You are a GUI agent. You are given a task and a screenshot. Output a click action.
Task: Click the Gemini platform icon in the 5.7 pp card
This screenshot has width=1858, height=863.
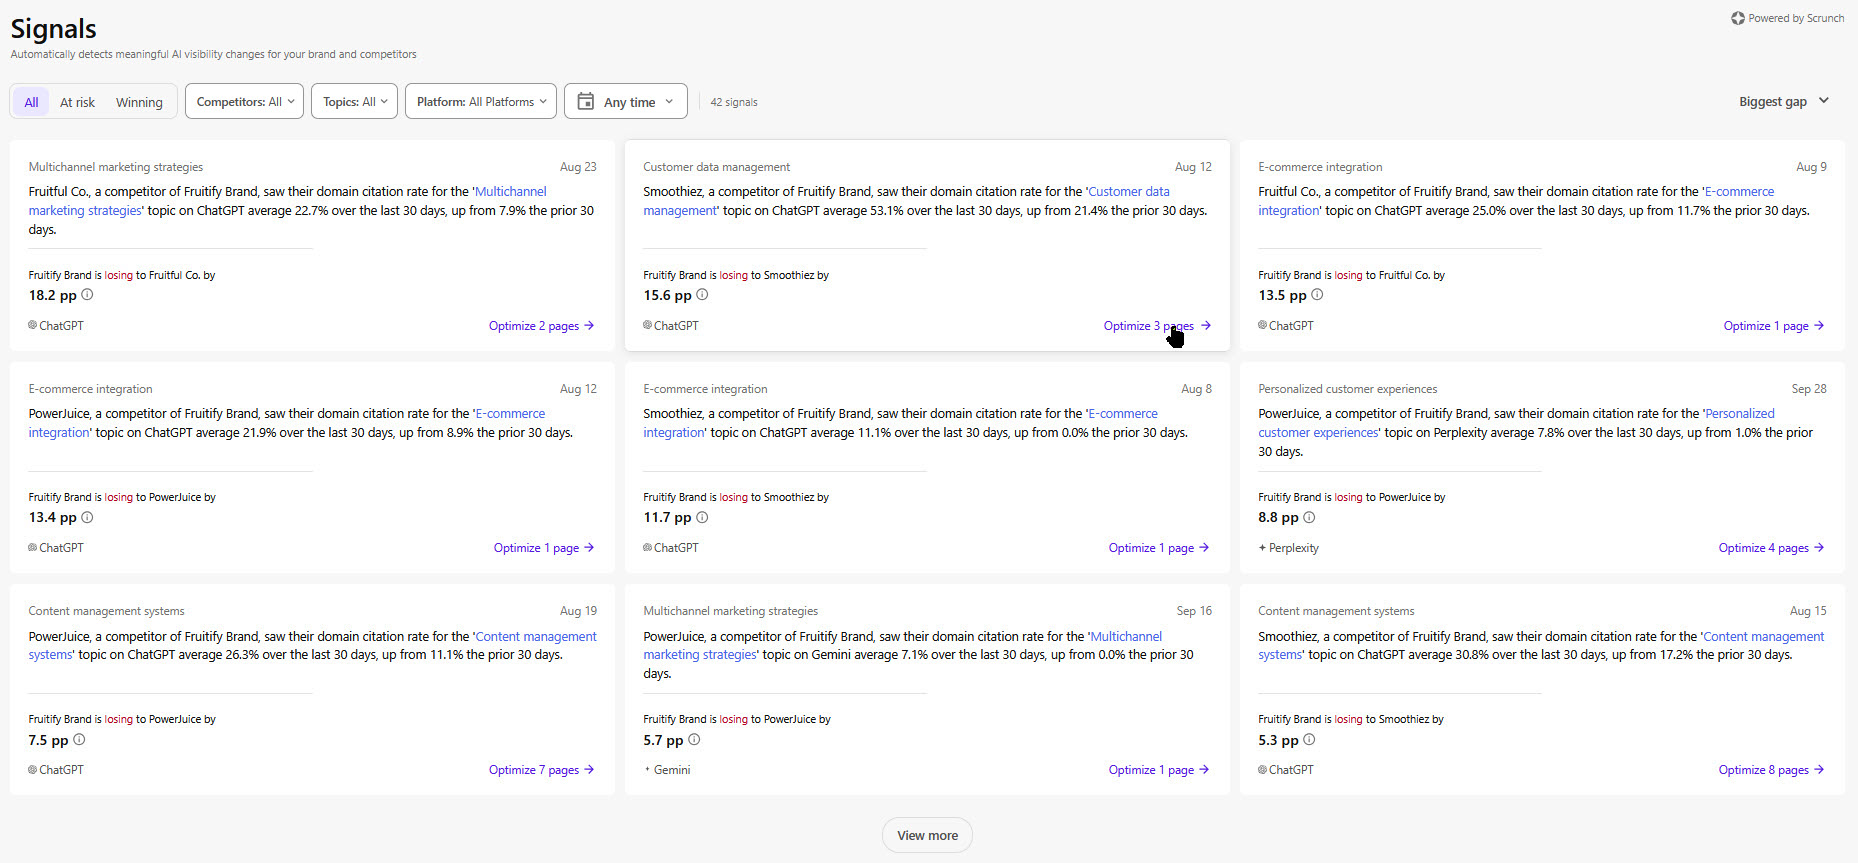tap(647, 770)
